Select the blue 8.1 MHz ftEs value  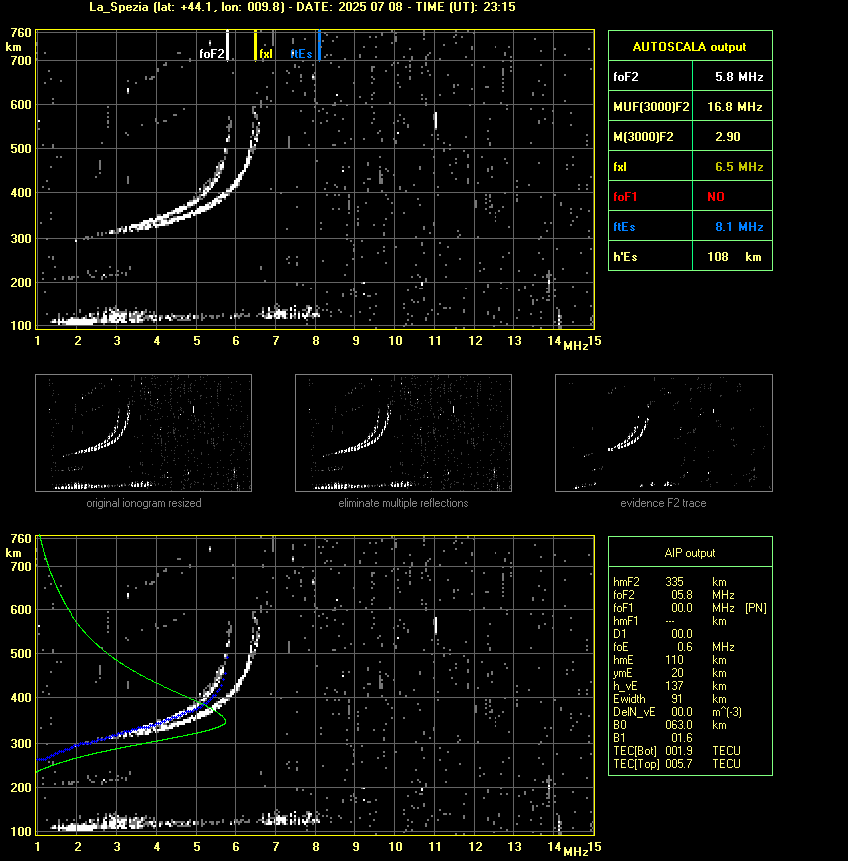point(739,227)
